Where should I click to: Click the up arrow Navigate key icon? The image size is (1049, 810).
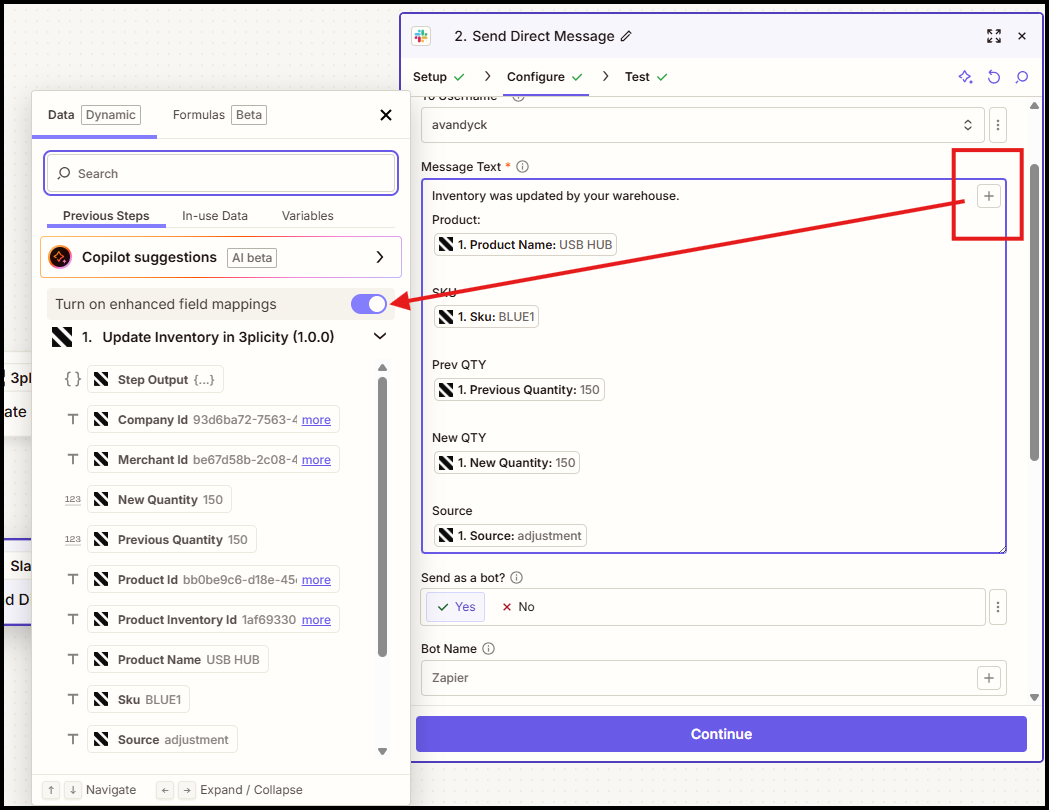pos(51,790)
